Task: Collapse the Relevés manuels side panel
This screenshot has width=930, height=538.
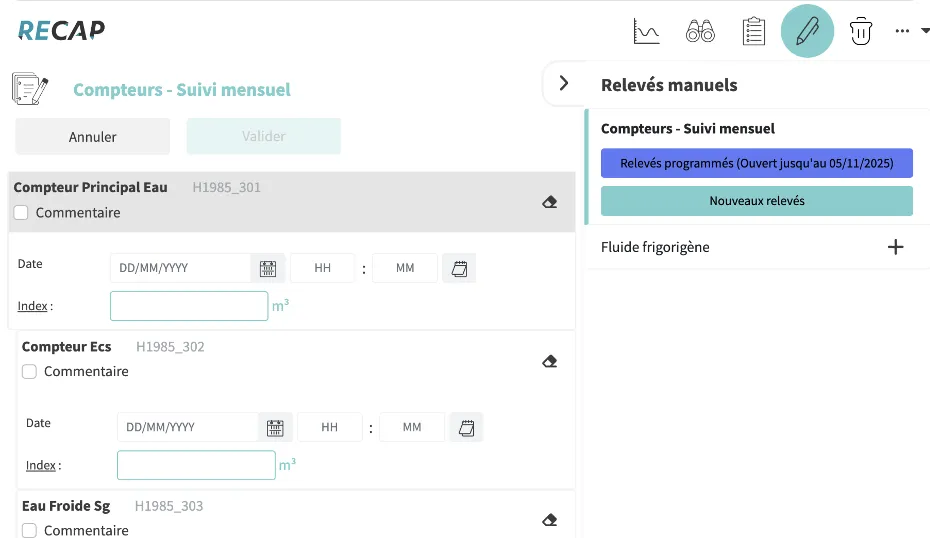Action: (564, 84)
